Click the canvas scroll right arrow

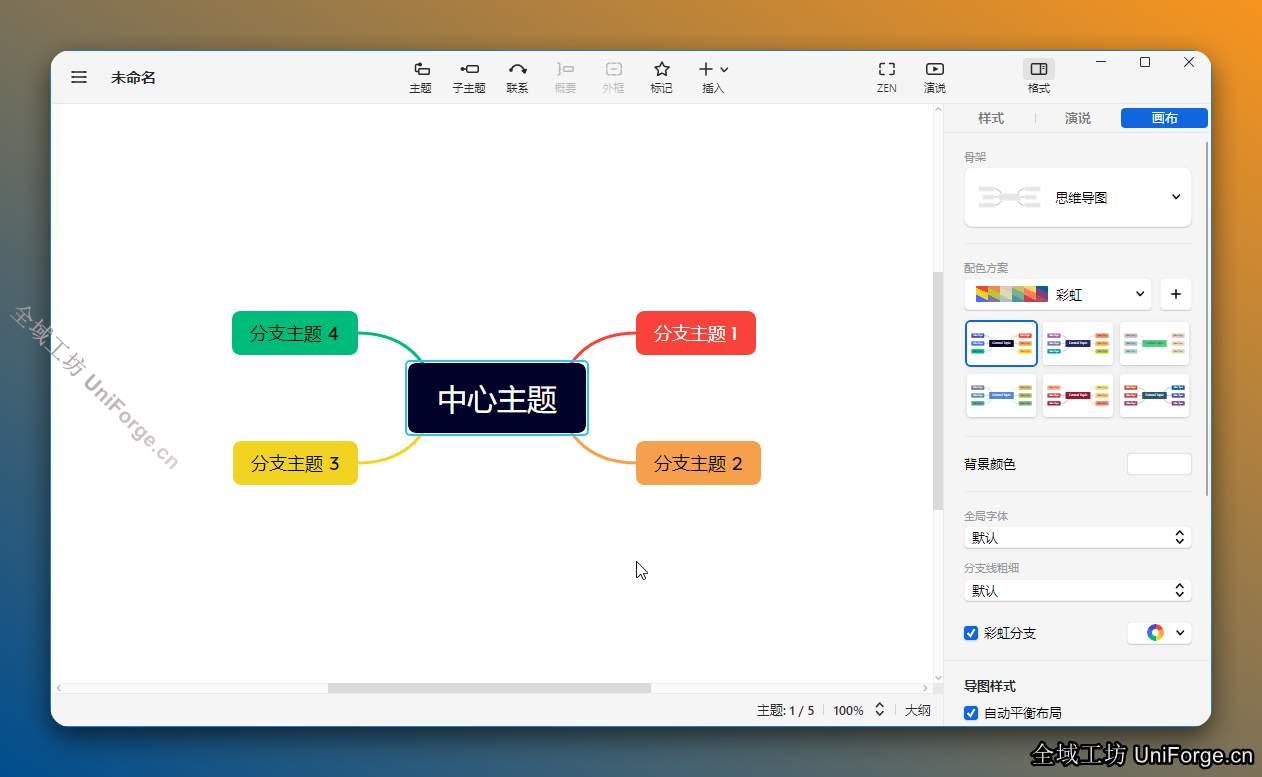point(925,688)
